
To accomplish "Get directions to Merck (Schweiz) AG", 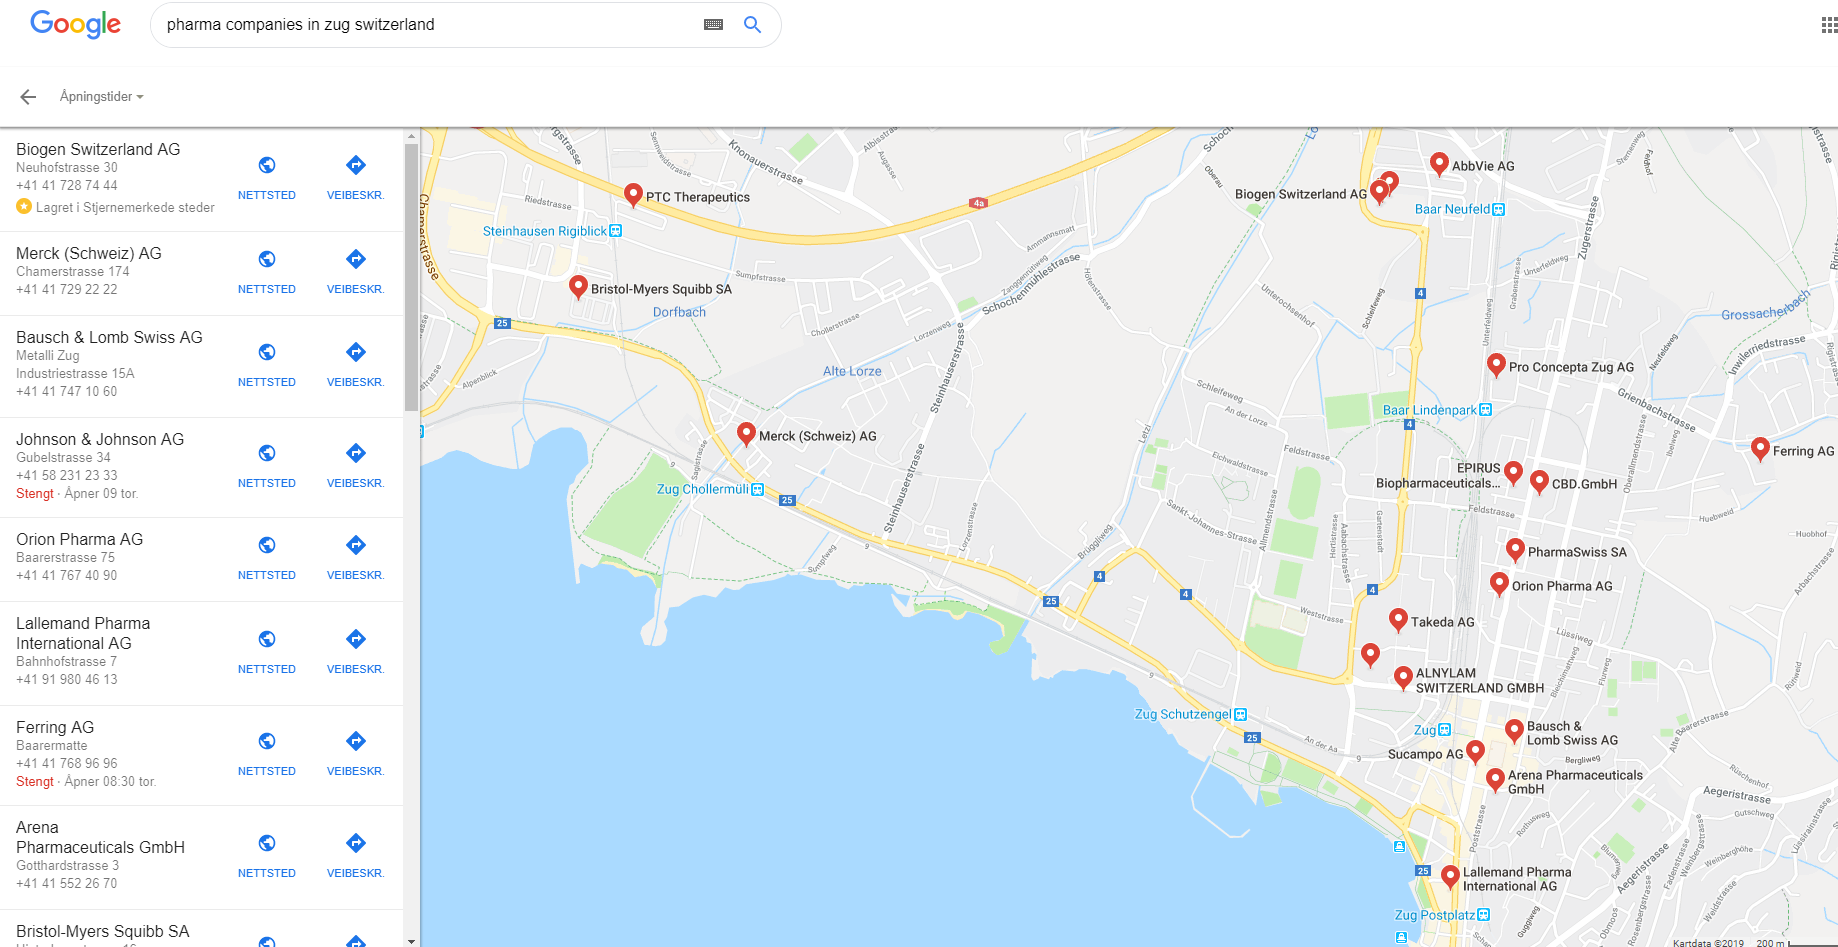I will coord(356,259).
